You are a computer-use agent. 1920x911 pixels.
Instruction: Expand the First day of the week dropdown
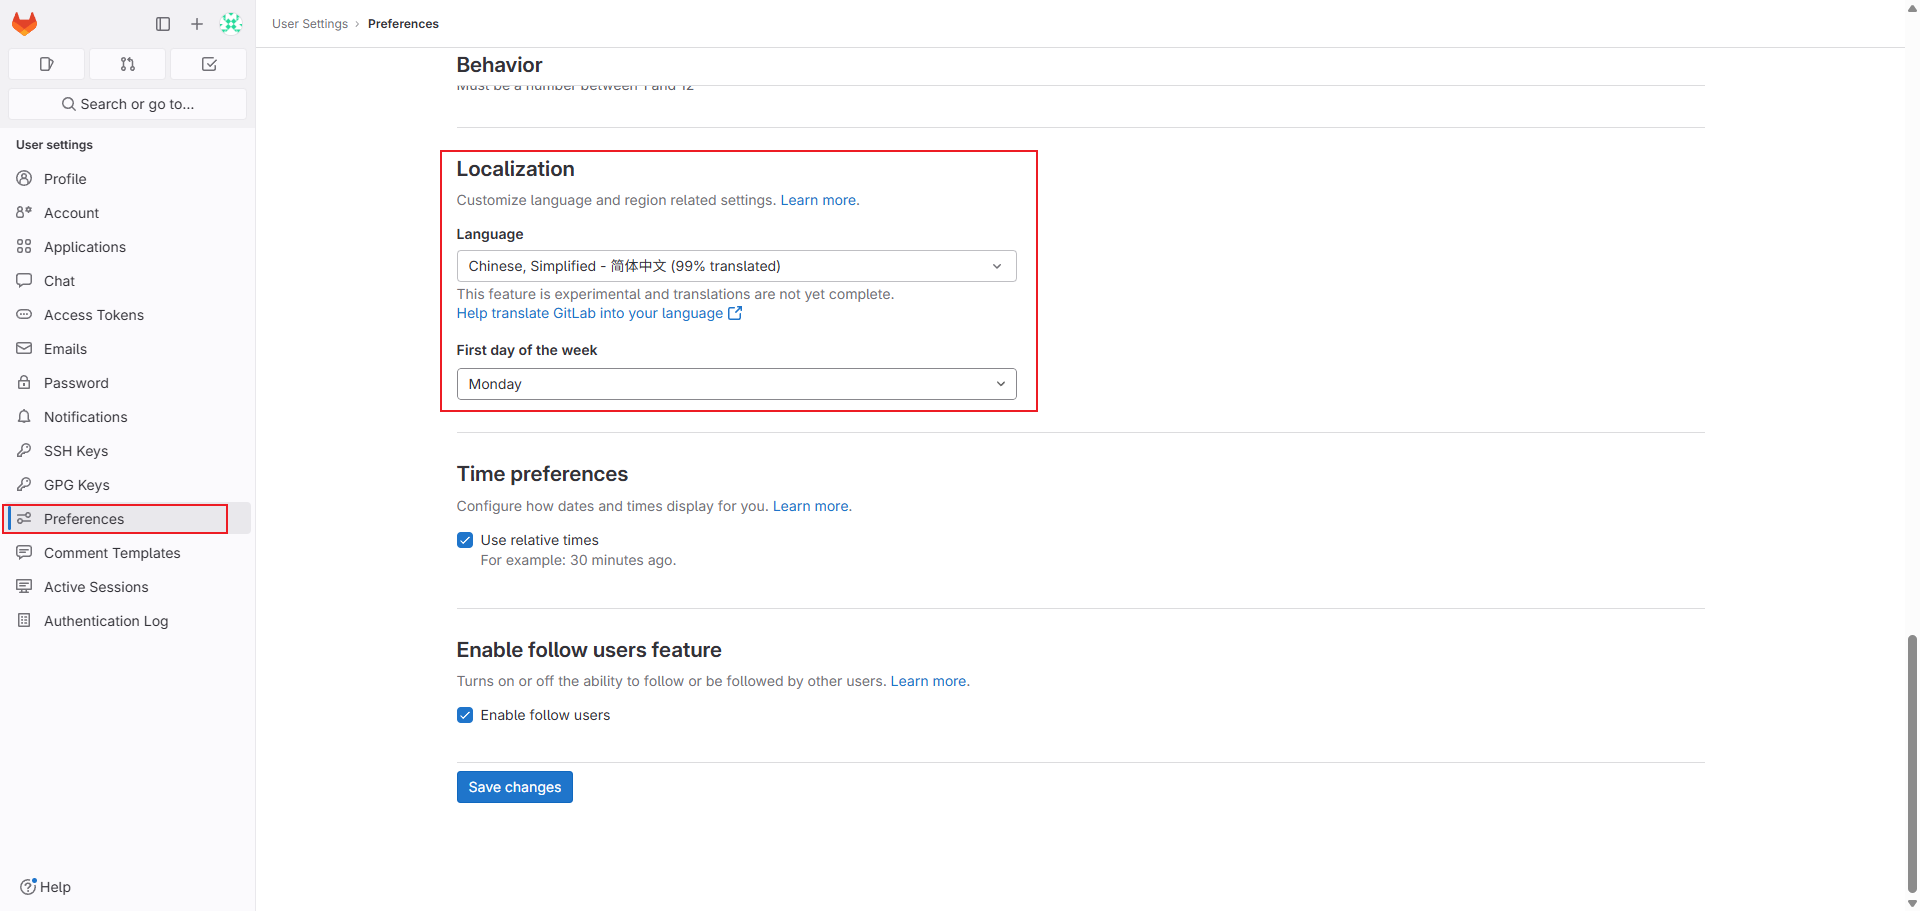pyautogui.click(x=736, y=383)
